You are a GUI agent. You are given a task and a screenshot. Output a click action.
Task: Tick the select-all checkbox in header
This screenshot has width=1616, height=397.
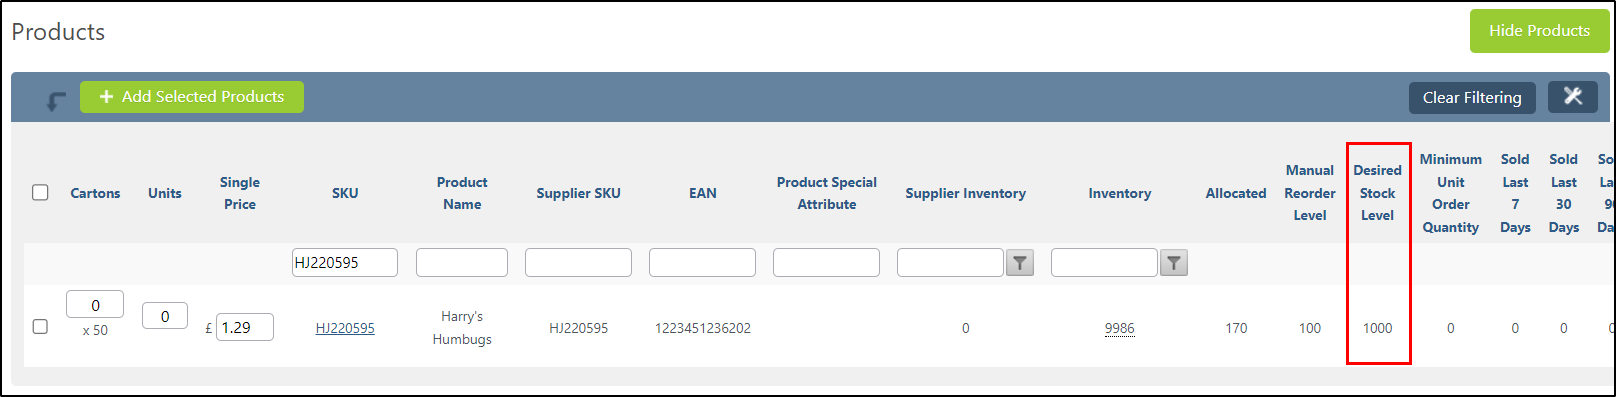click(40, 192)
